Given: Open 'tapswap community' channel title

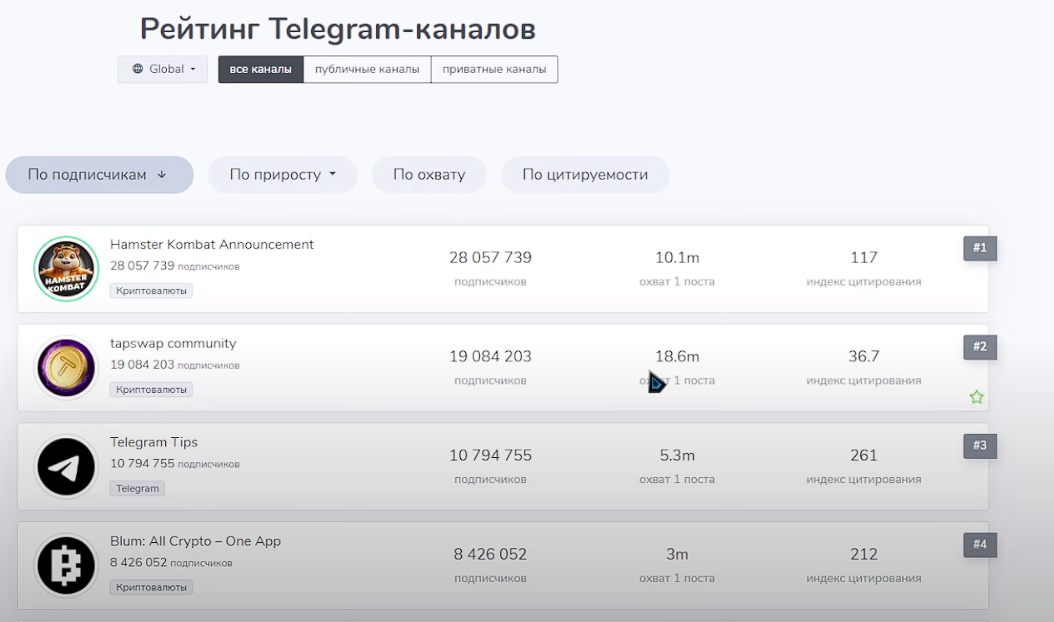Looking at the screenshot, I should point(173,344).
